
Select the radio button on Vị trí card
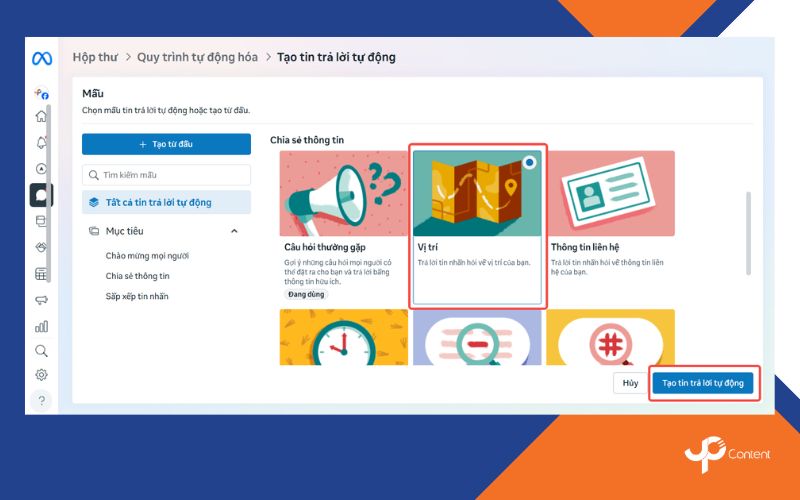[529, 161]
